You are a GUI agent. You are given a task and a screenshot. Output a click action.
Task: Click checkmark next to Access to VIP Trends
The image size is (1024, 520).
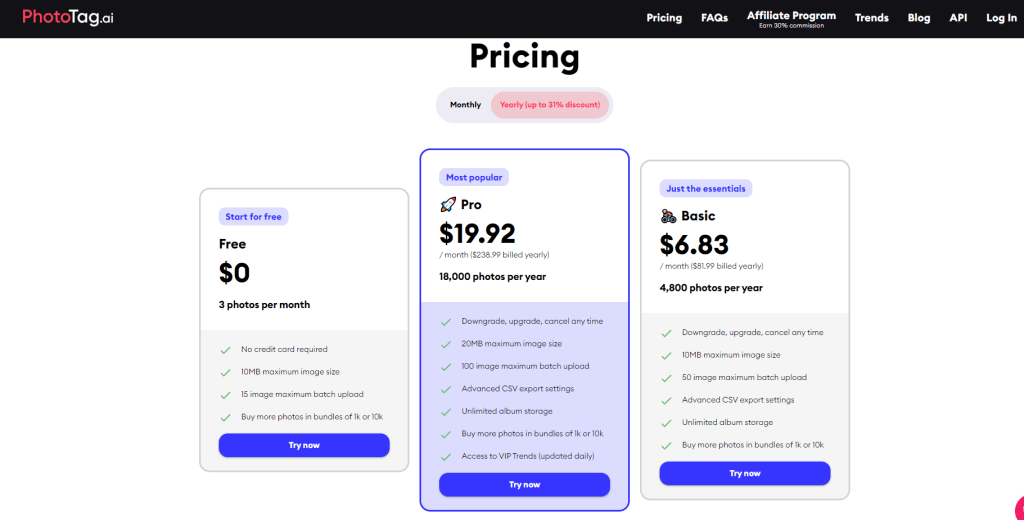point(446,456)
